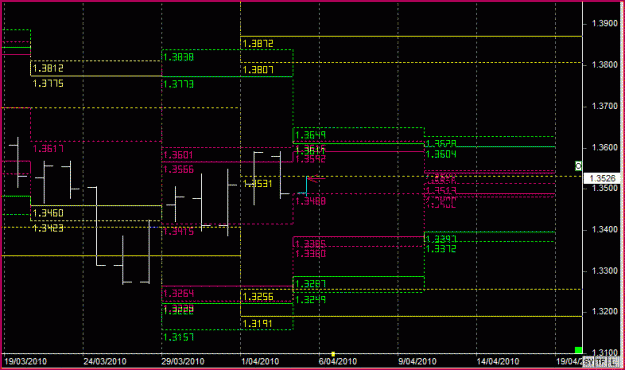
Task: Click the magenta 1.3566 level label
Action: pyautogui.click(x=179, y=169)
